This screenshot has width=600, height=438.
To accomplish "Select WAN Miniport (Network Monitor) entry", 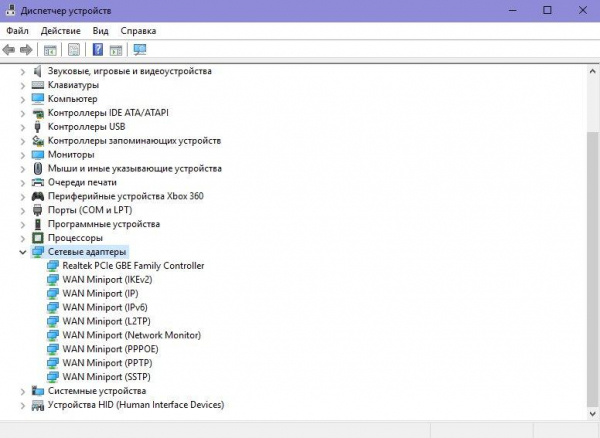I will pyautogui.click(x=132, y=335).
